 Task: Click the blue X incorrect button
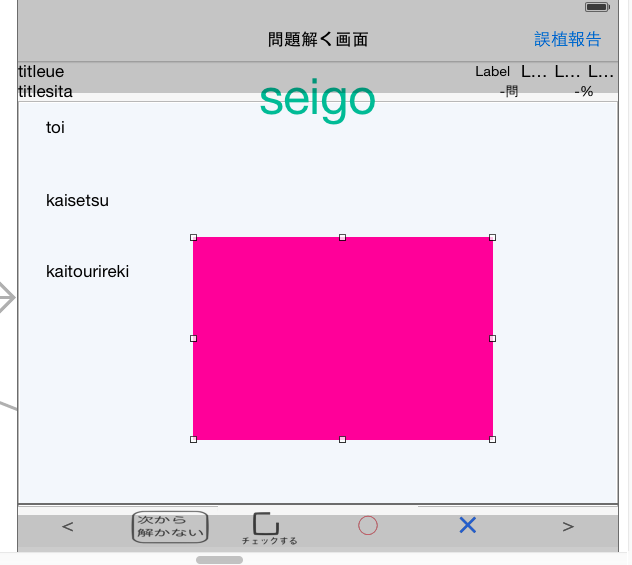(468, 526)
